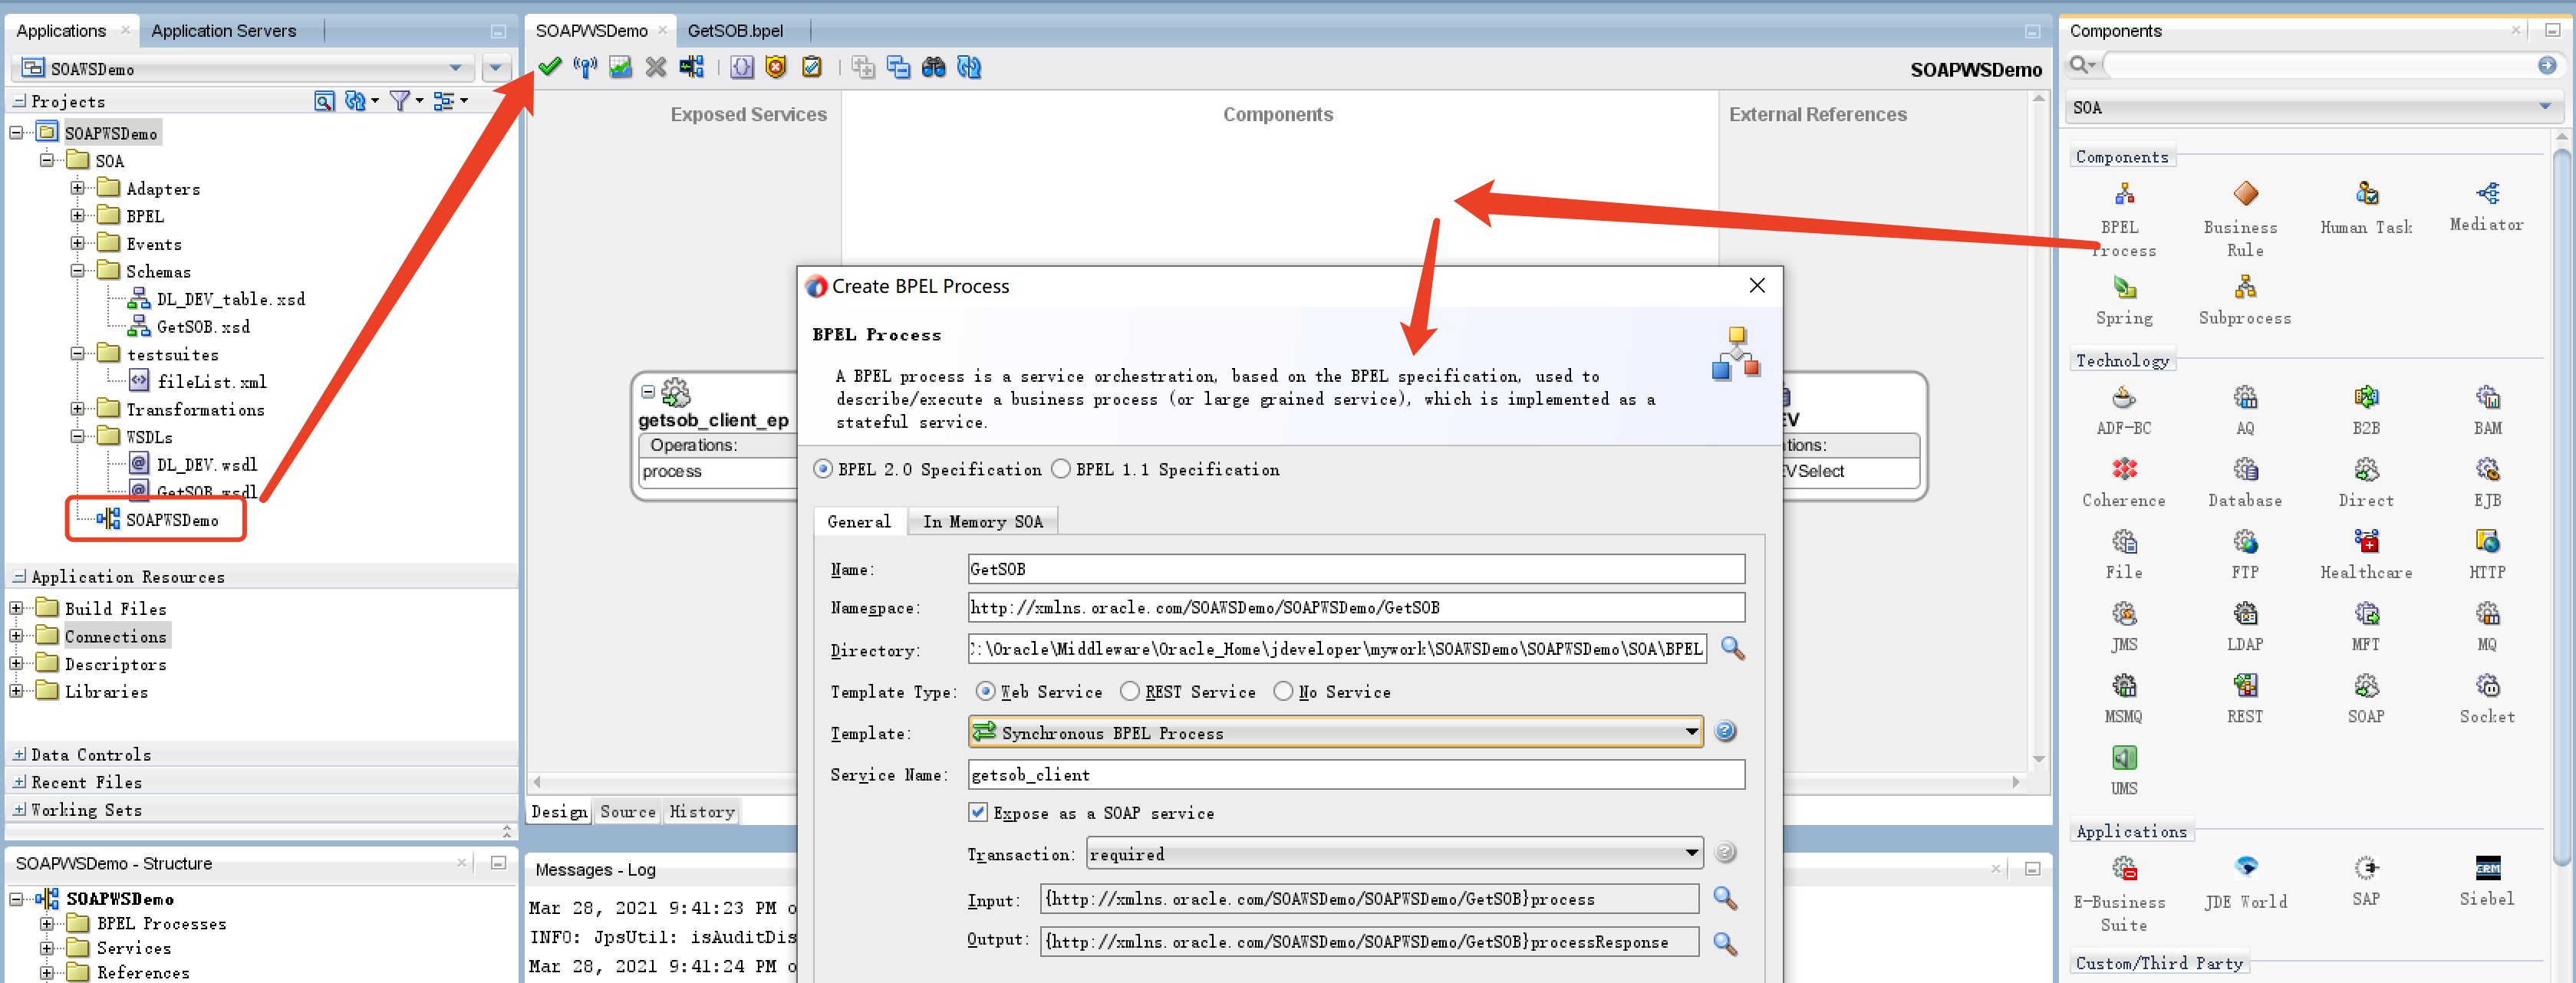The width and height of the screenshot is (2576, 983).
Task: Expand the Data Controls section
Action: 20,754
